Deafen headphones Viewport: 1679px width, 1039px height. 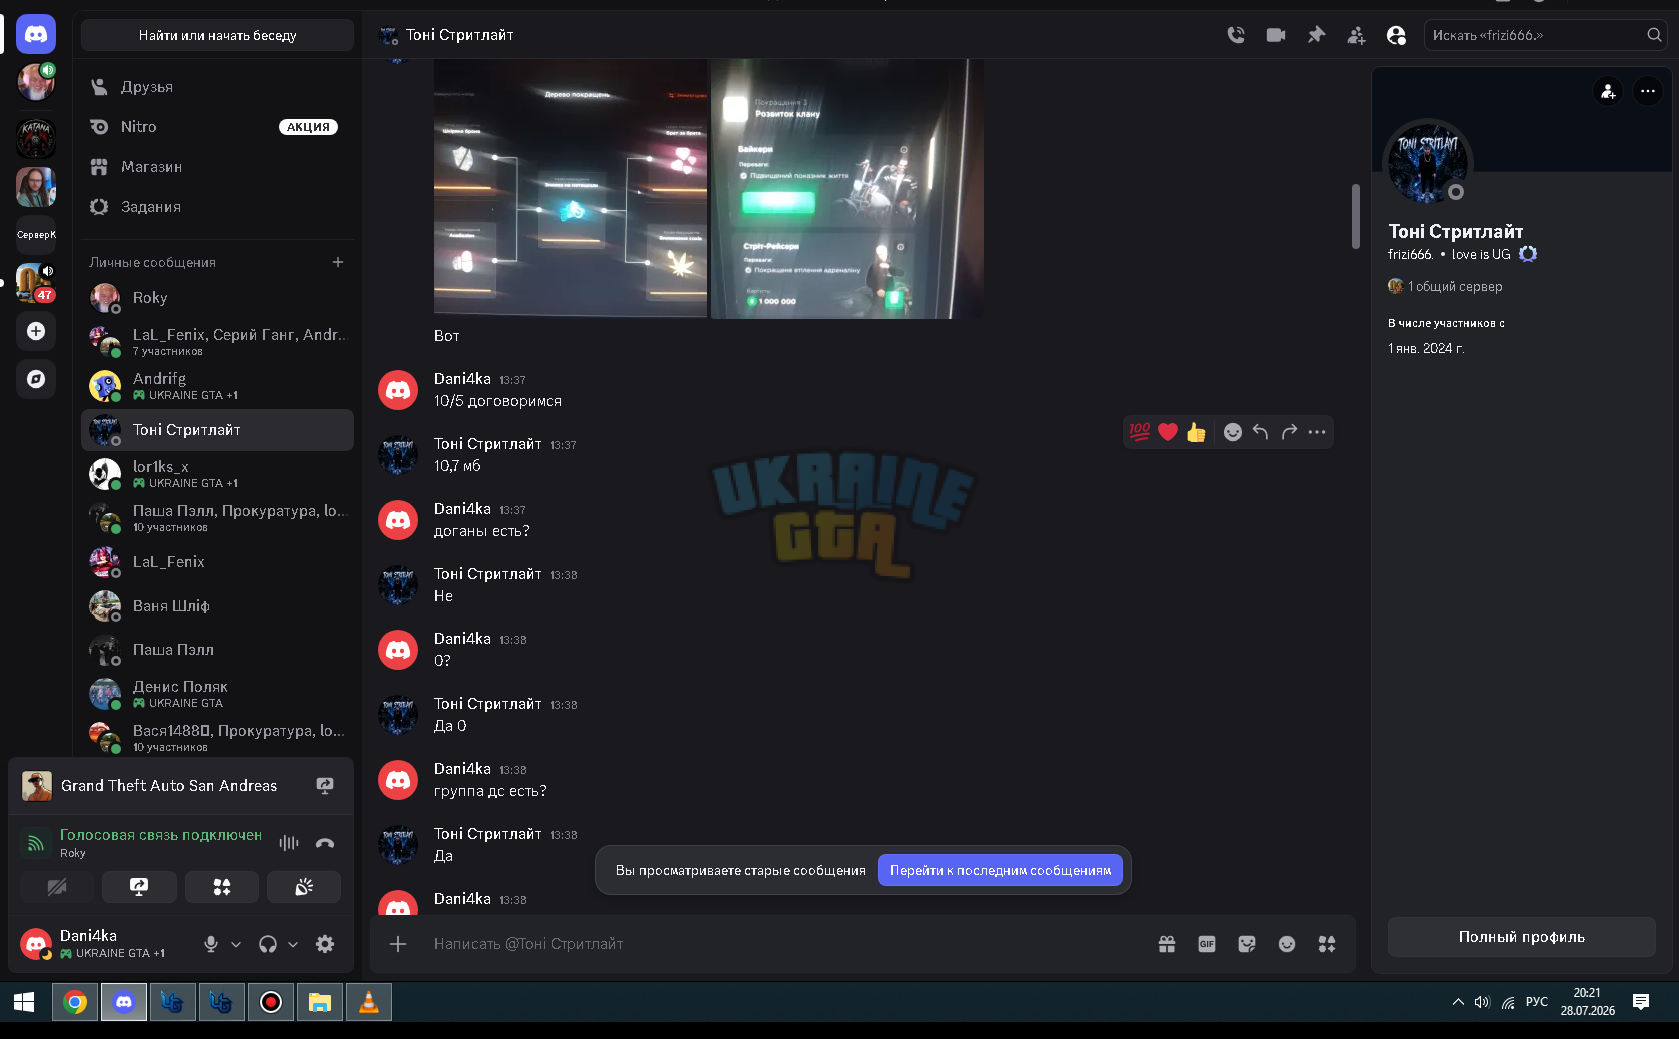coord(268,944)
